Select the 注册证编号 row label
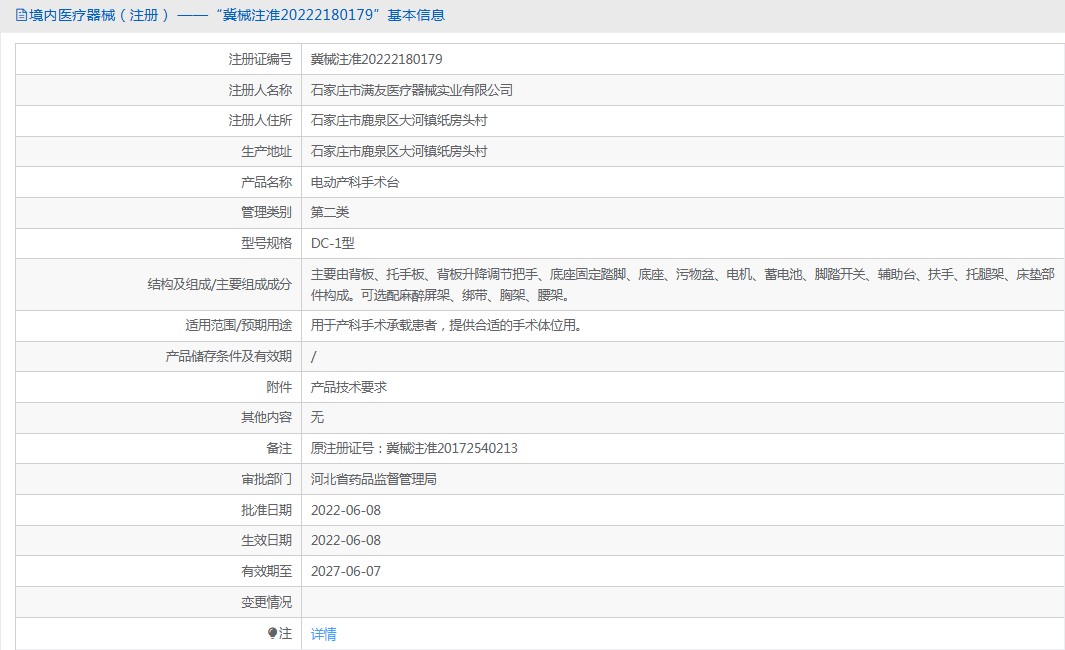Image resolution: width=1065 pixels, height=650 pixels. point(258,58)
